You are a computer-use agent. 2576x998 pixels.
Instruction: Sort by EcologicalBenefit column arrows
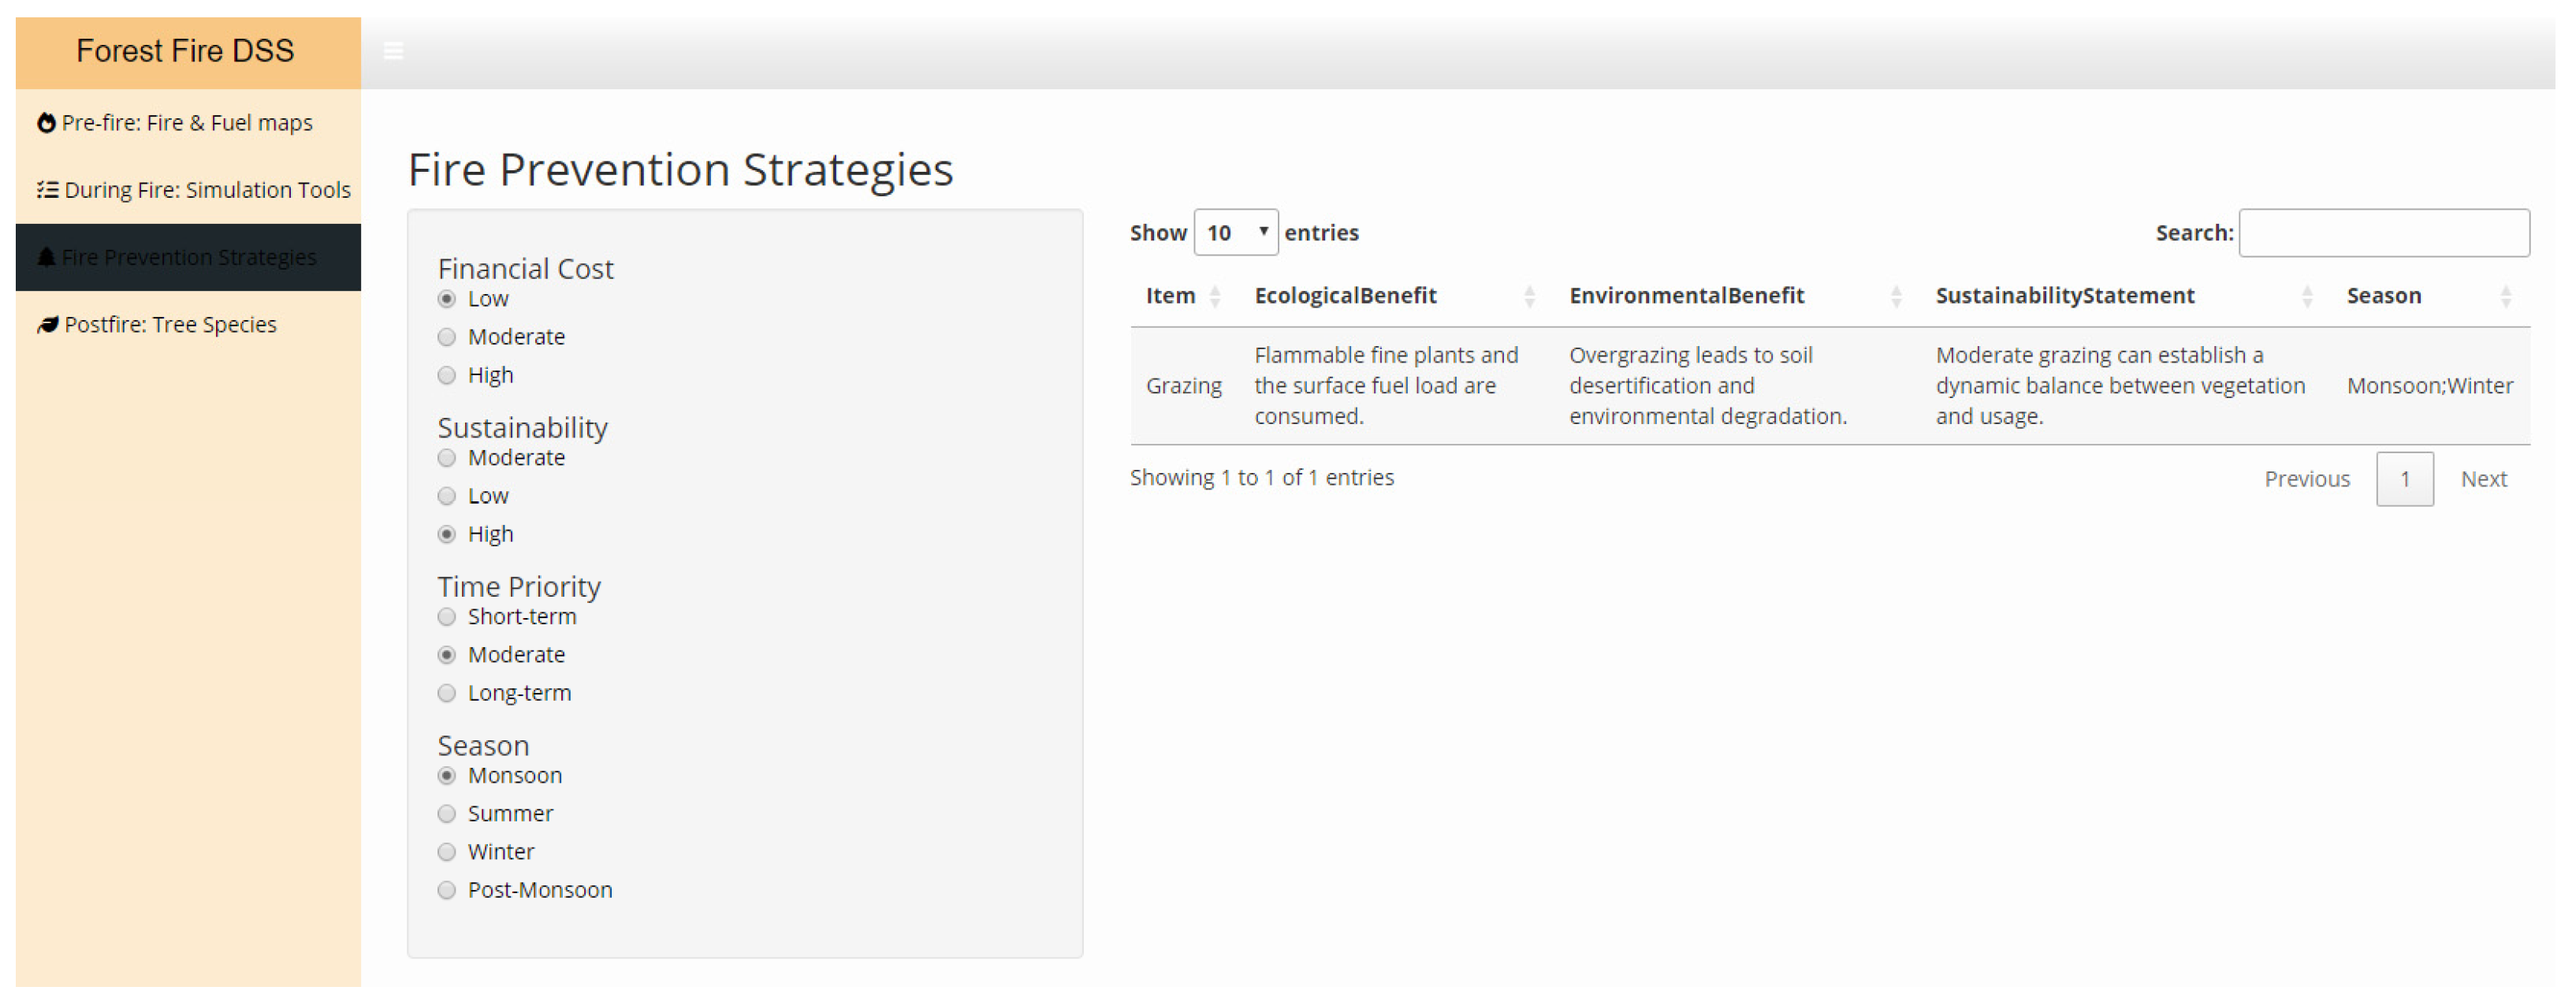pos(1529,296)
